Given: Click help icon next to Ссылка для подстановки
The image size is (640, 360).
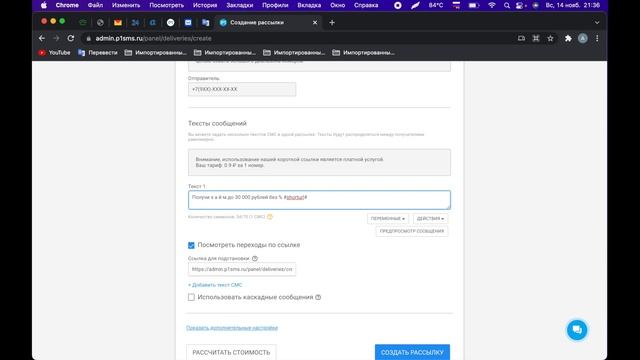Looking at the screenshot, I should [x=255, y=258].
